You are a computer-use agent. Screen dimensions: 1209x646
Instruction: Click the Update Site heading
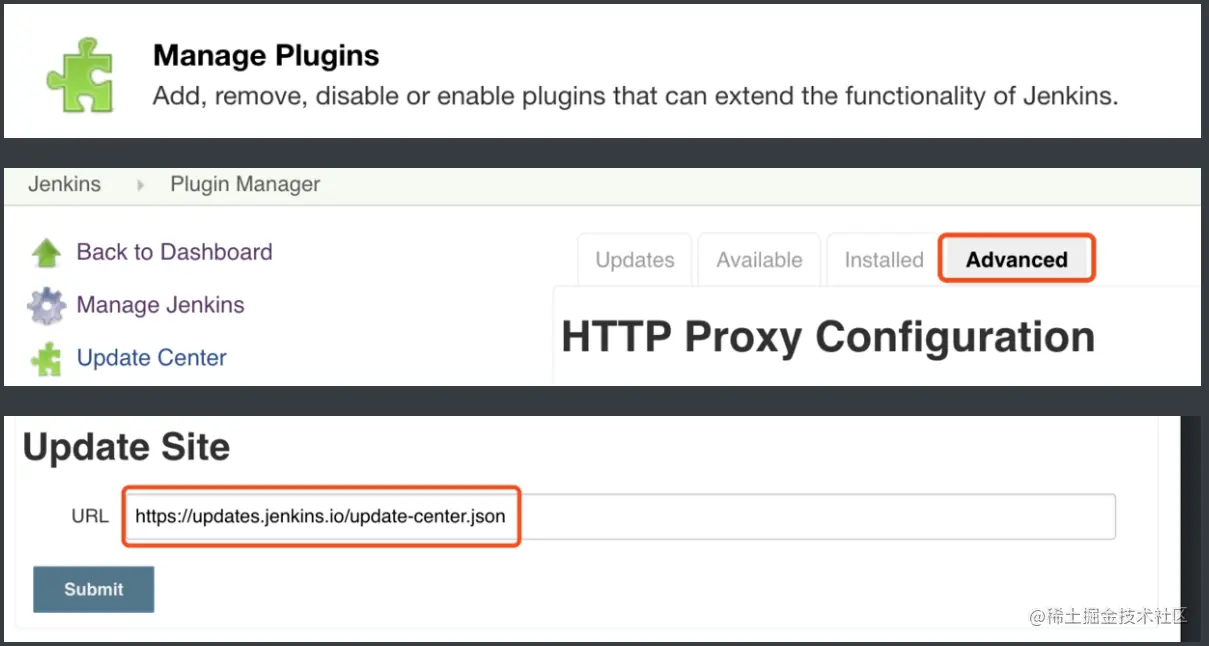[x=127, y=447]
